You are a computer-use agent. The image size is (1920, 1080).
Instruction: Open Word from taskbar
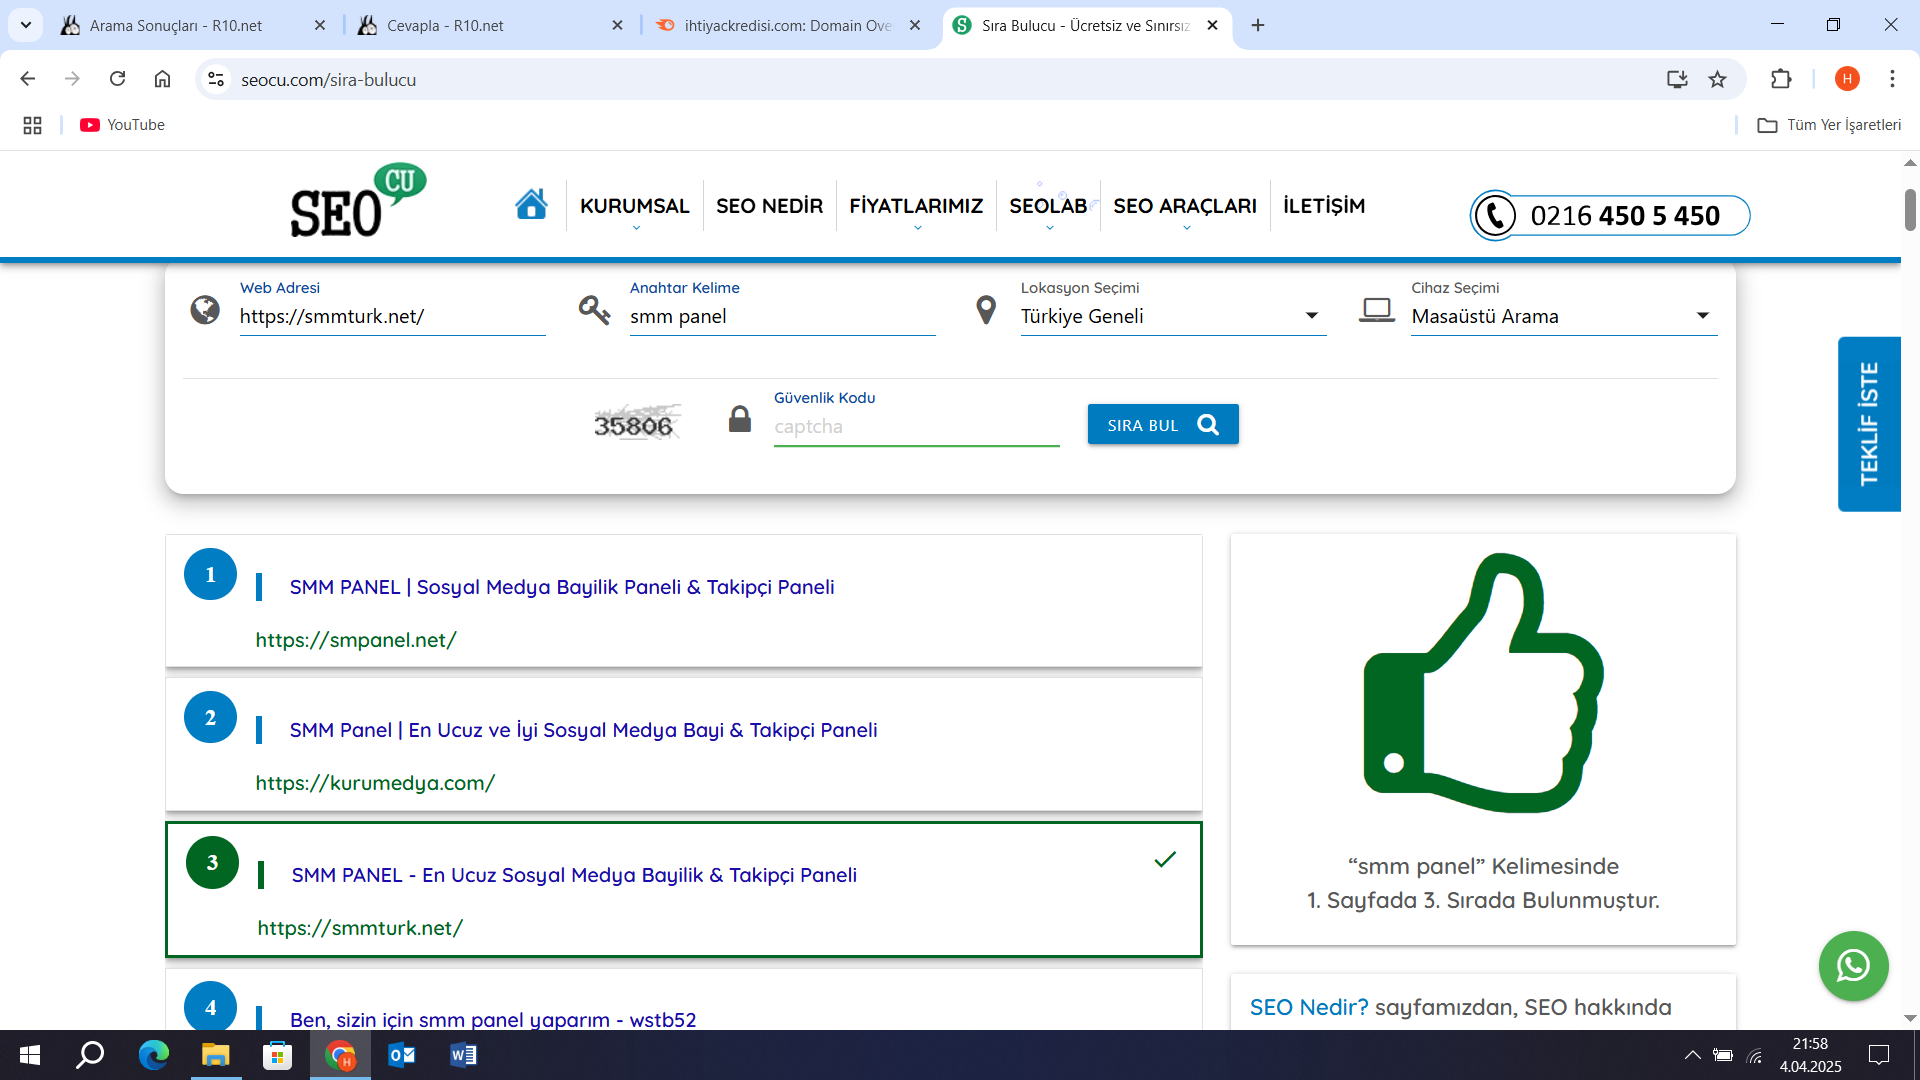point(463,1055)
